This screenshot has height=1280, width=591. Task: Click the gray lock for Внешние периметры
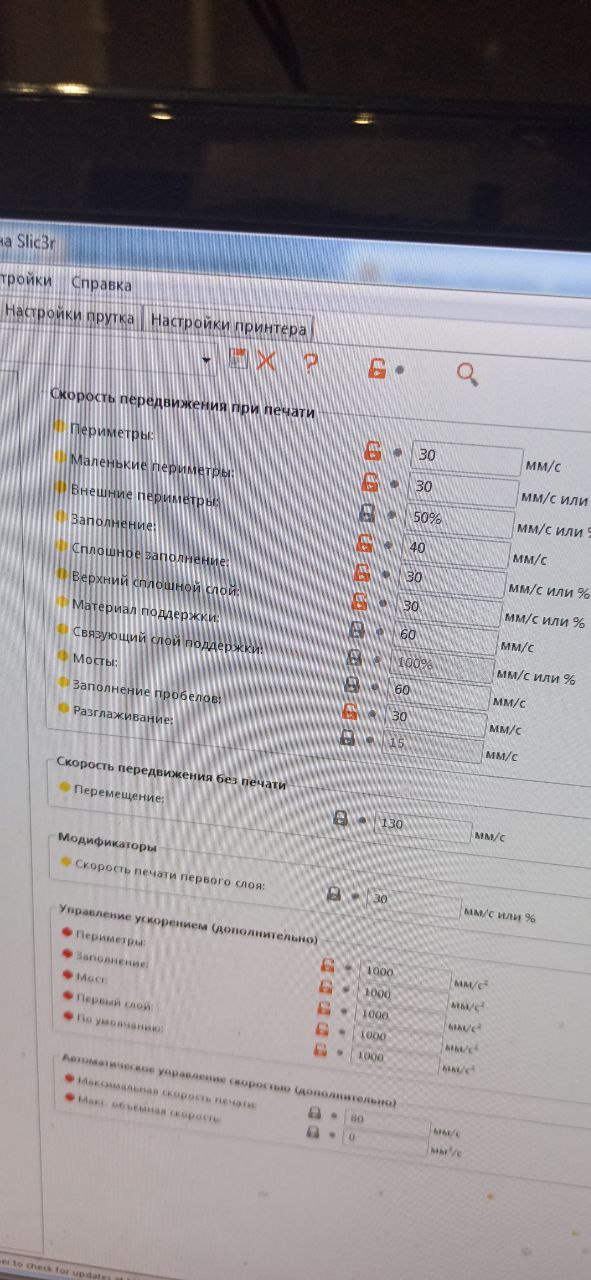pos(366,513)
